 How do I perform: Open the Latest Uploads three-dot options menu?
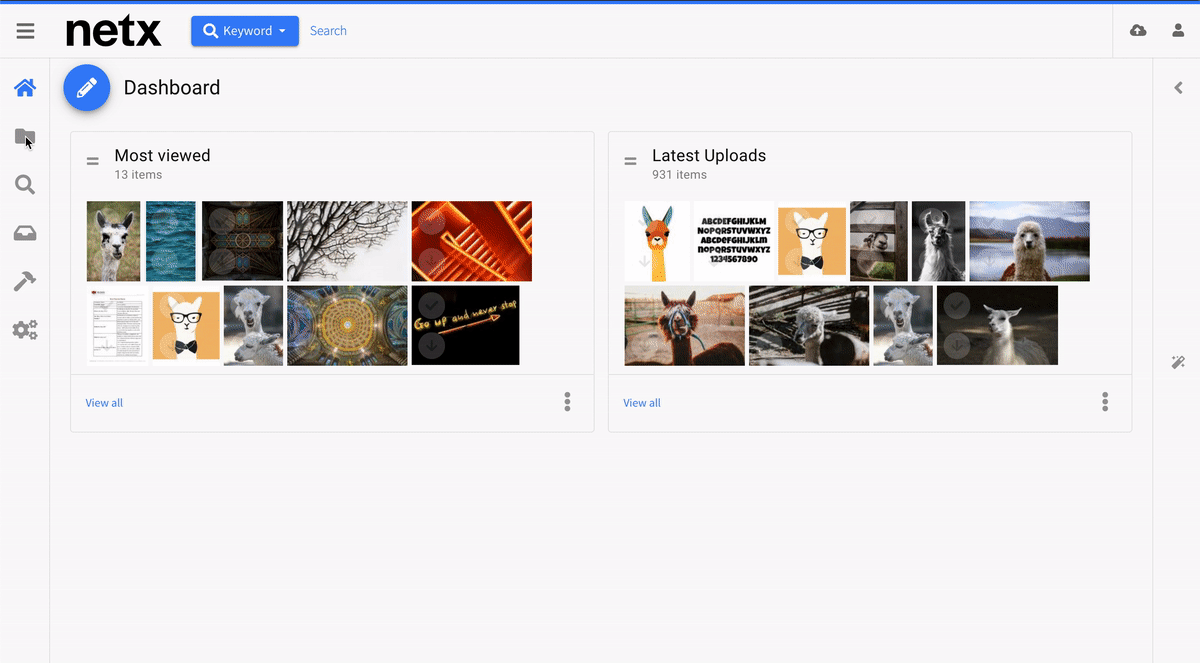1105,402
